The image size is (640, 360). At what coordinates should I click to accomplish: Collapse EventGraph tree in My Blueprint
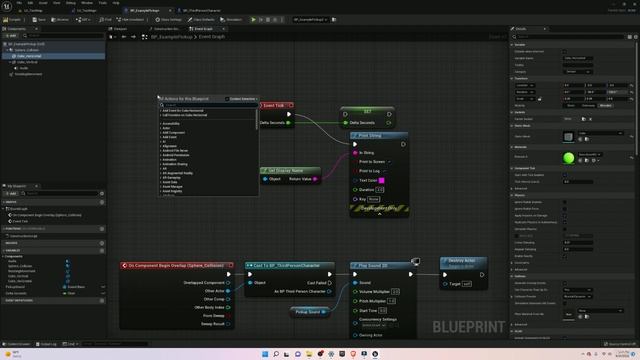click(x=4, y=209)
